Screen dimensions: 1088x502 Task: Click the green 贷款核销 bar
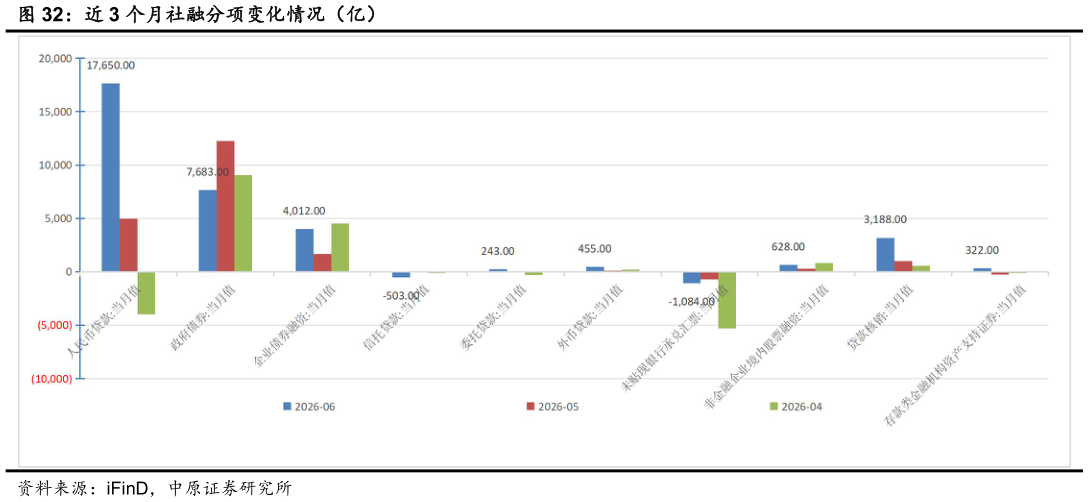(921, 269)
